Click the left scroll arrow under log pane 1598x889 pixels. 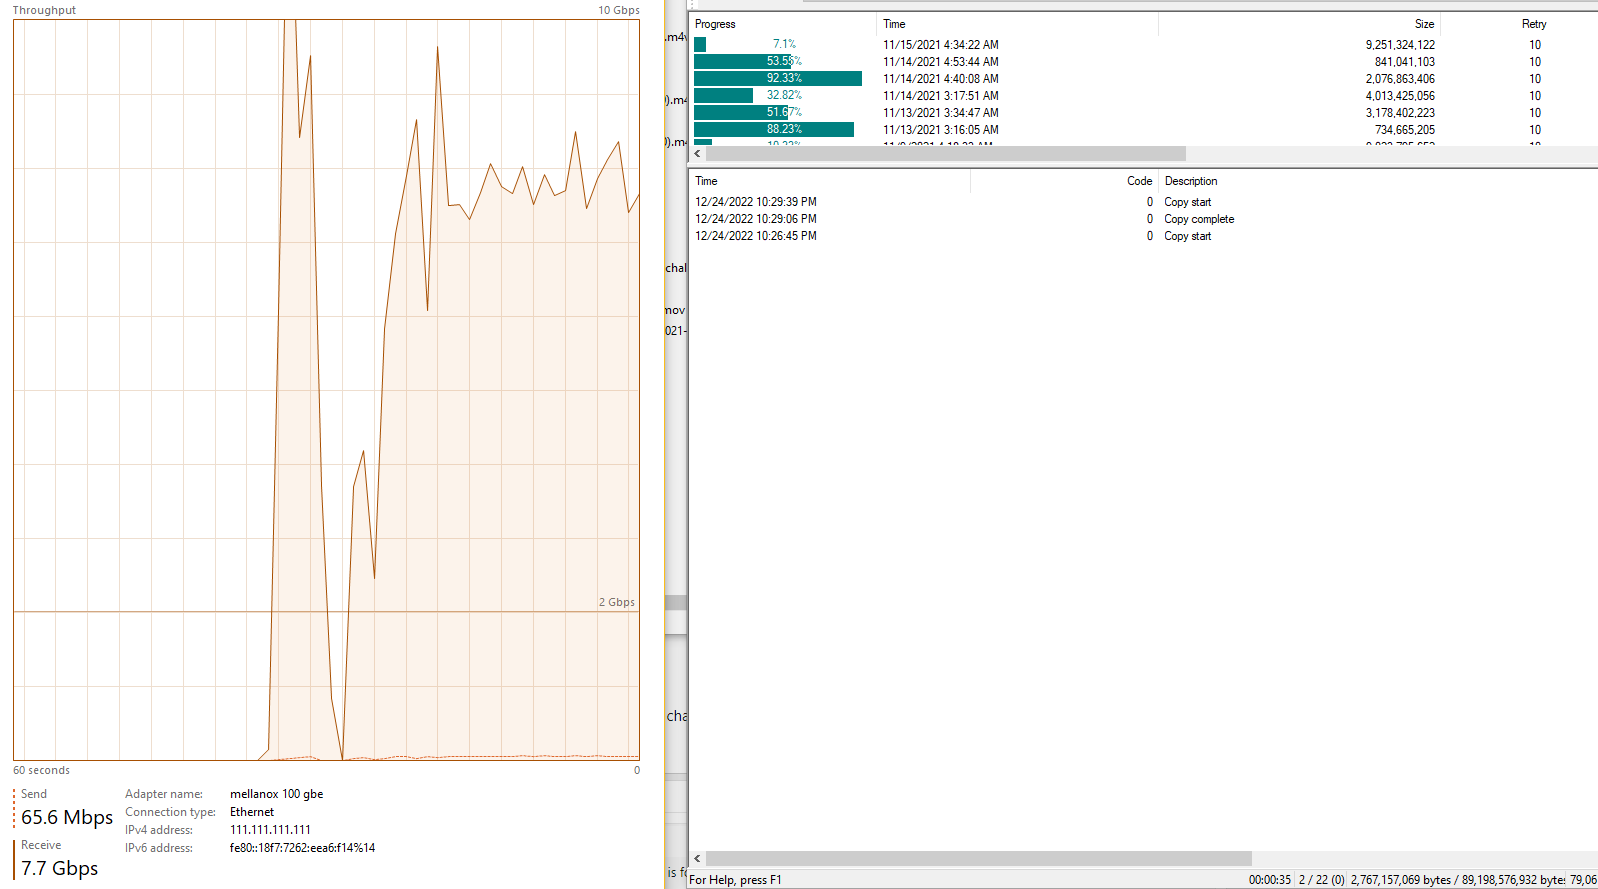[x=697, y=858]
